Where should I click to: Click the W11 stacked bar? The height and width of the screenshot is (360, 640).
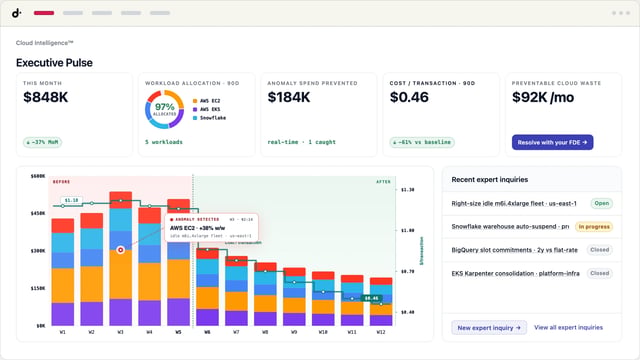pos(352,300)
